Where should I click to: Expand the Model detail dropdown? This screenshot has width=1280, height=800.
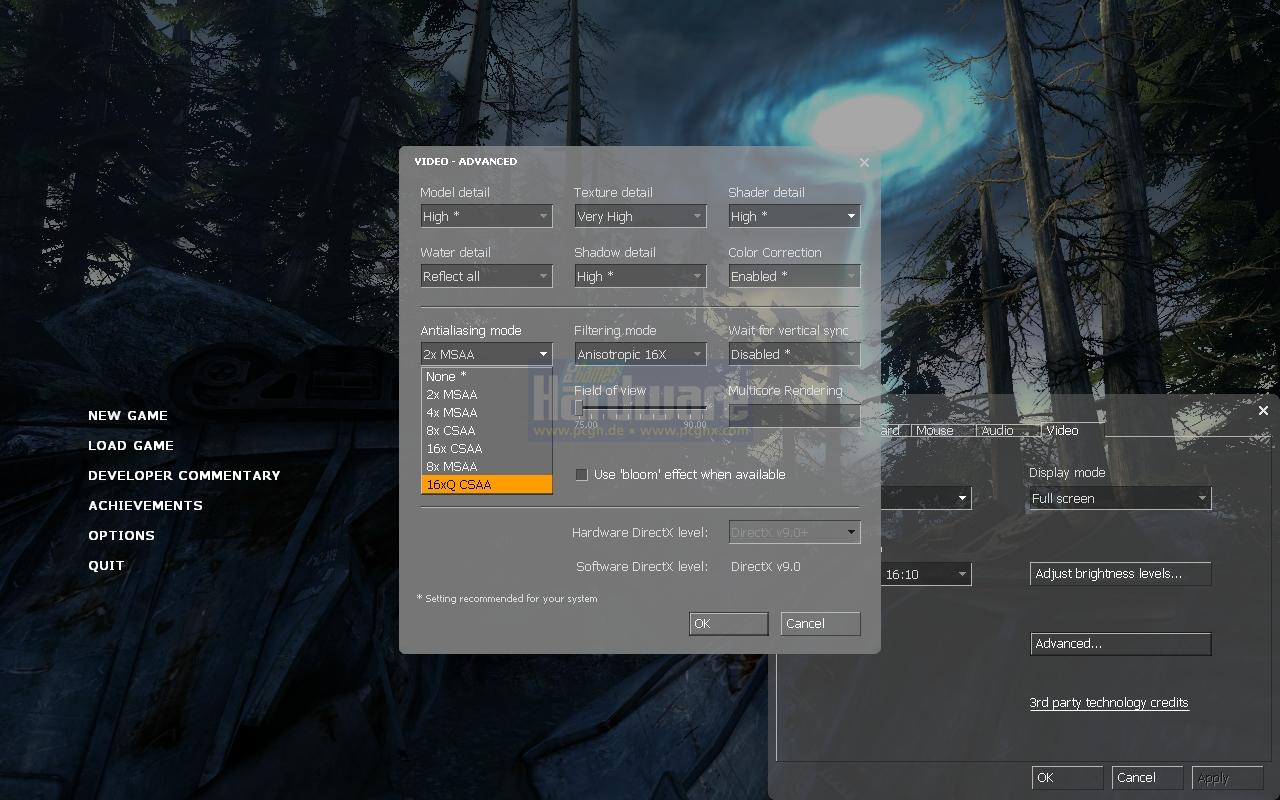486,216
